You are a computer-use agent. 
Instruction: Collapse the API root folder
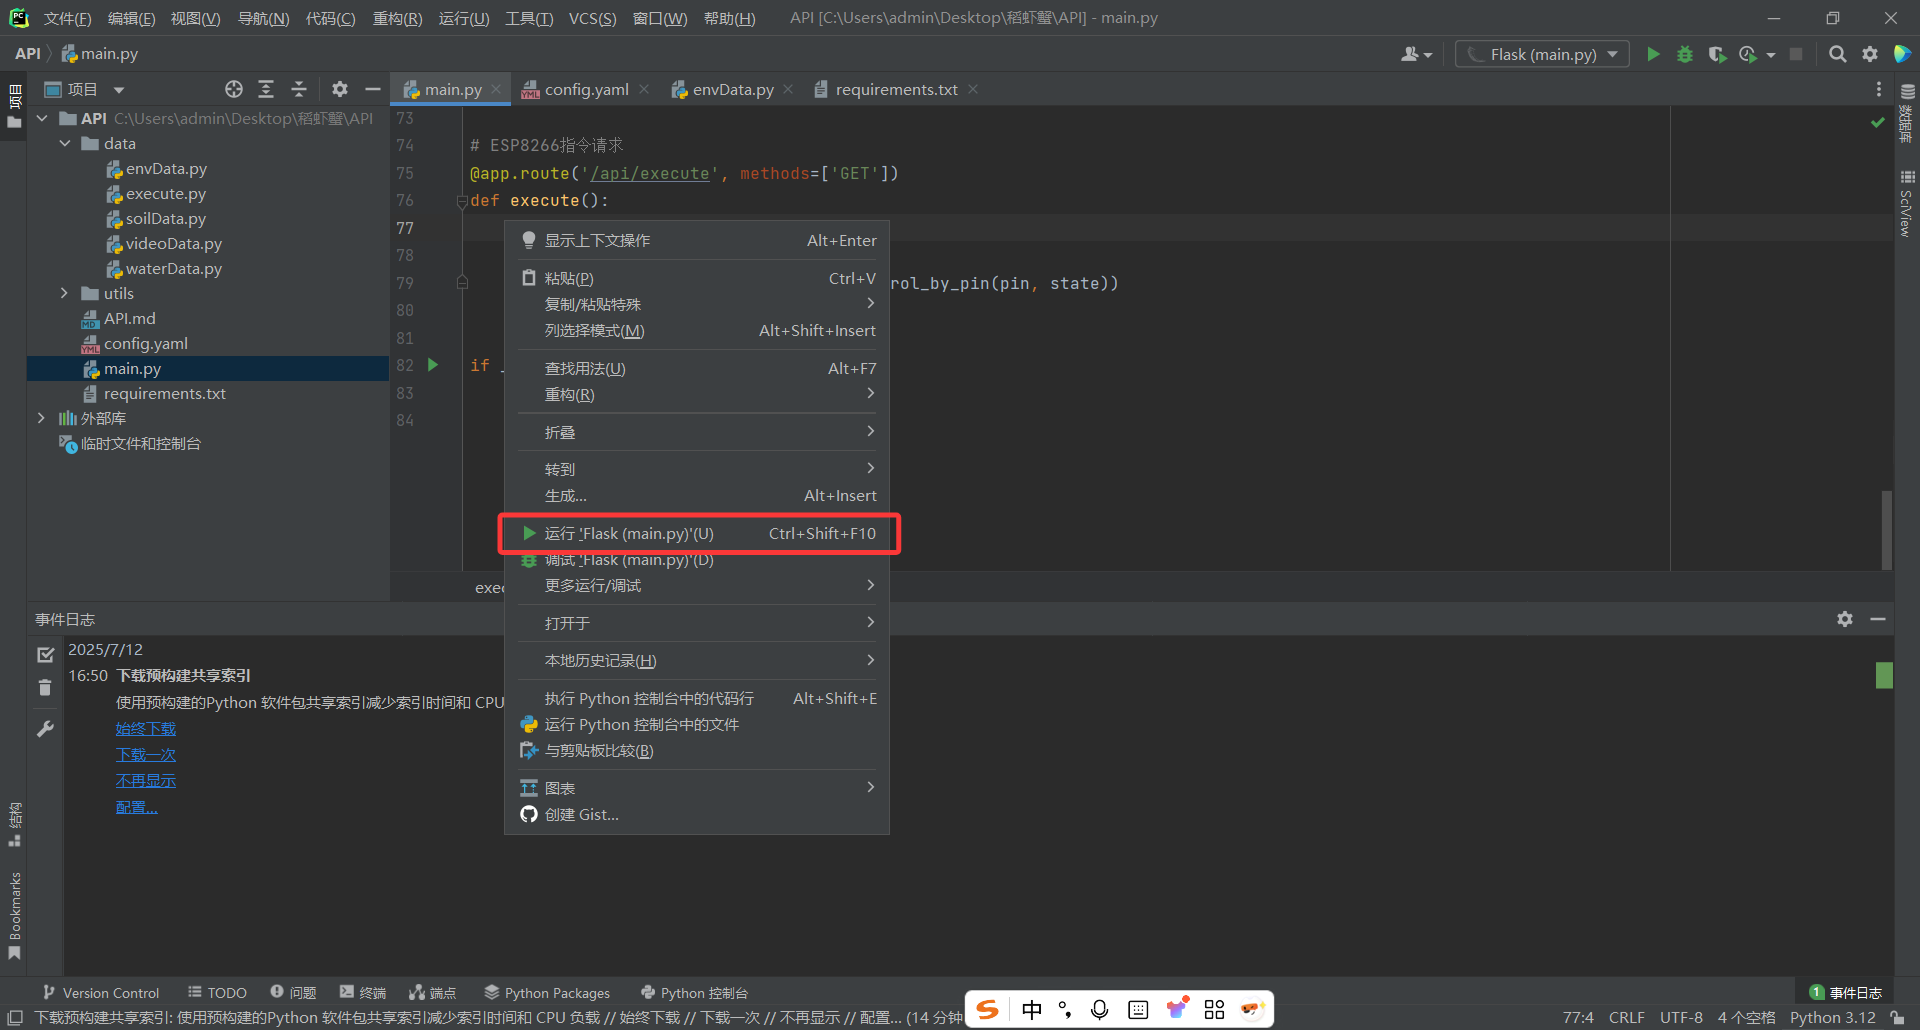click(x=42, y=118)
